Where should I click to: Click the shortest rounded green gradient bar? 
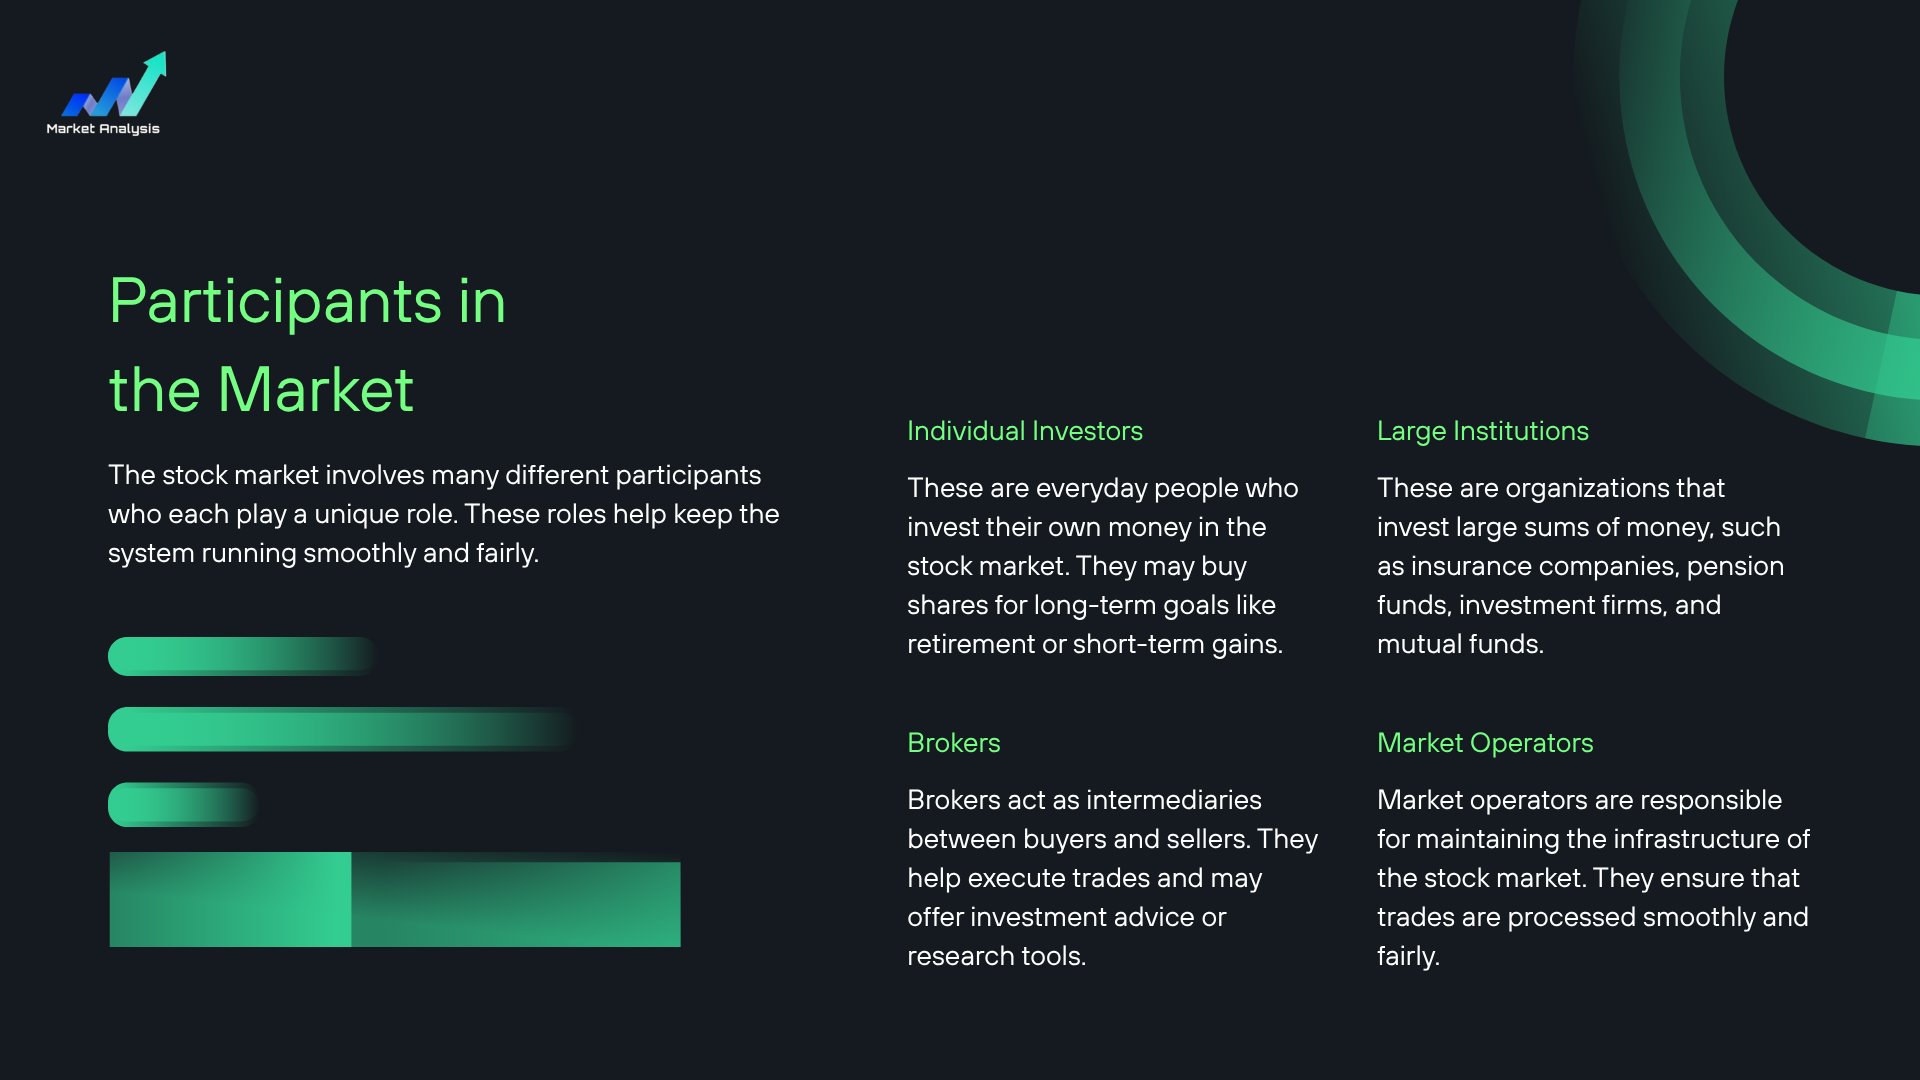click(x=182, y=805)
